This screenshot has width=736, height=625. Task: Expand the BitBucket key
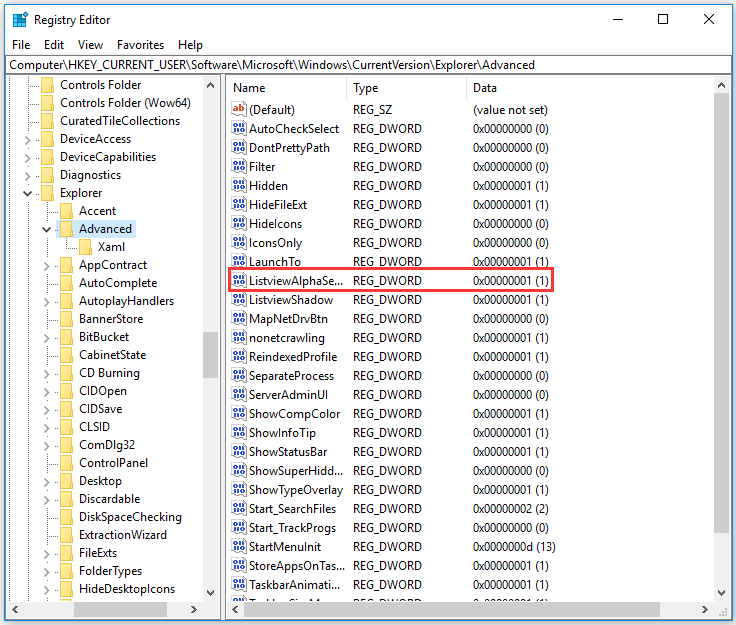[x=46, y=337]
